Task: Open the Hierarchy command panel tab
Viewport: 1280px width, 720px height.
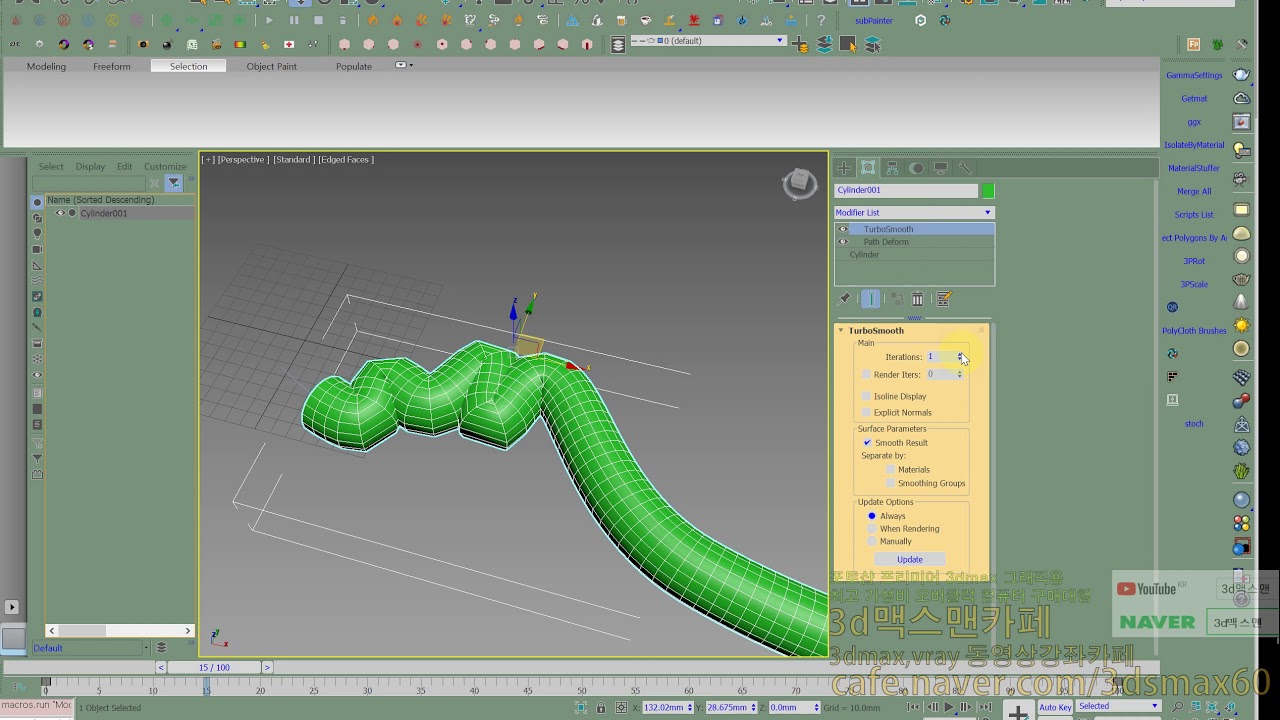Action: click(x=892, y=168)
